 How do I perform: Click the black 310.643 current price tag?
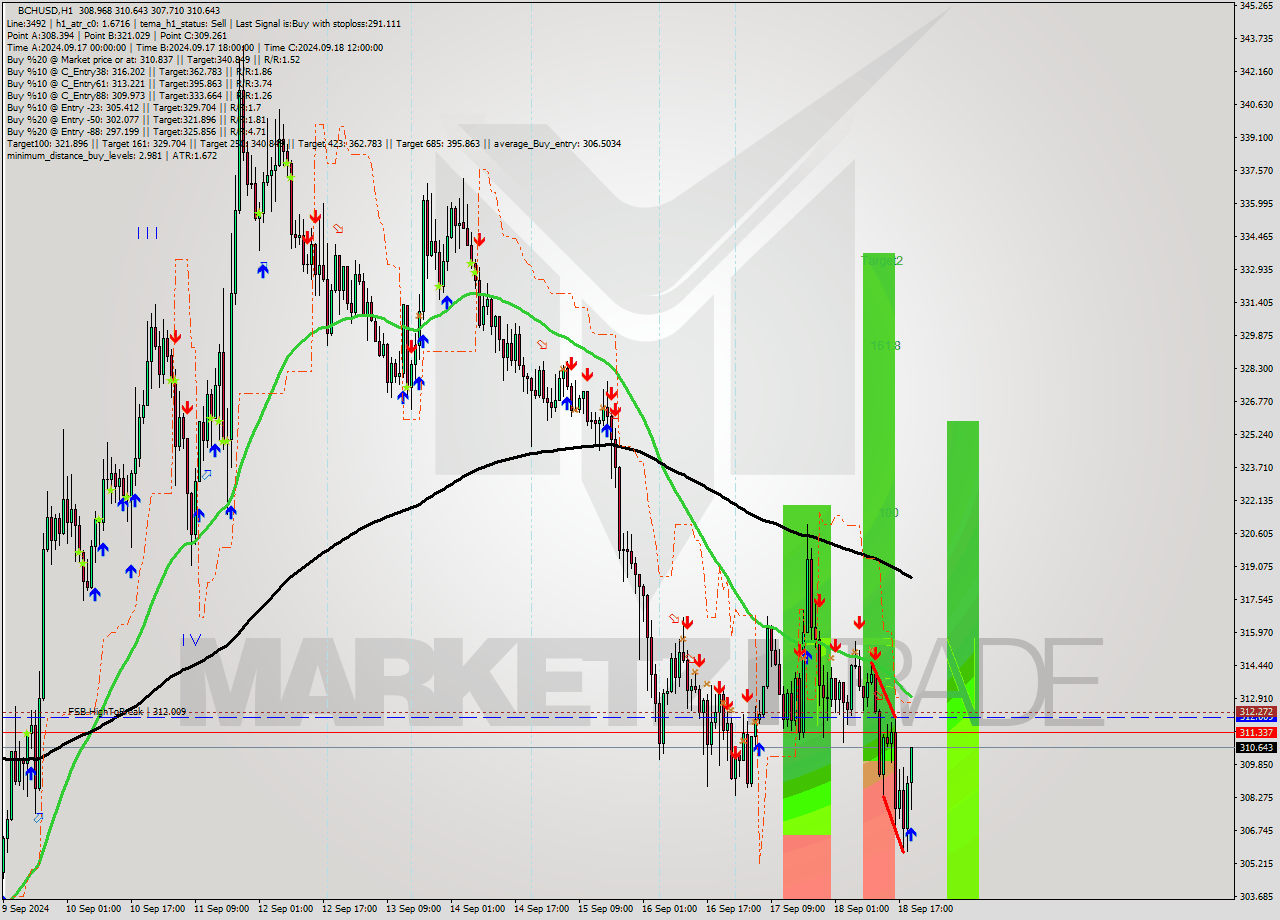(1256, 747)
